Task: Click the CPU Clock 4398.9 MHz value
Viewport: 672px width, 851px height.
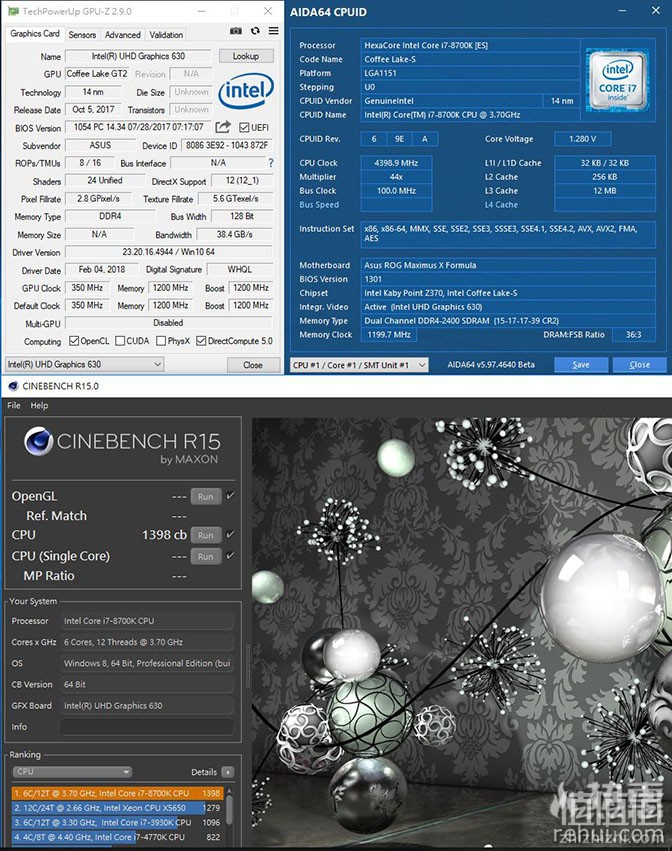Action: [396, 163]
